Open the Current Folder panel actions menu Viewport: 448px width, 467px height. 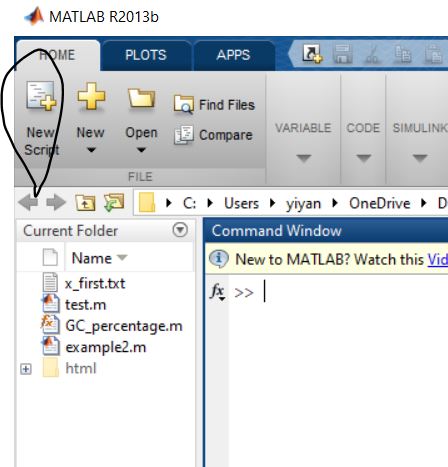coord(180,230)
